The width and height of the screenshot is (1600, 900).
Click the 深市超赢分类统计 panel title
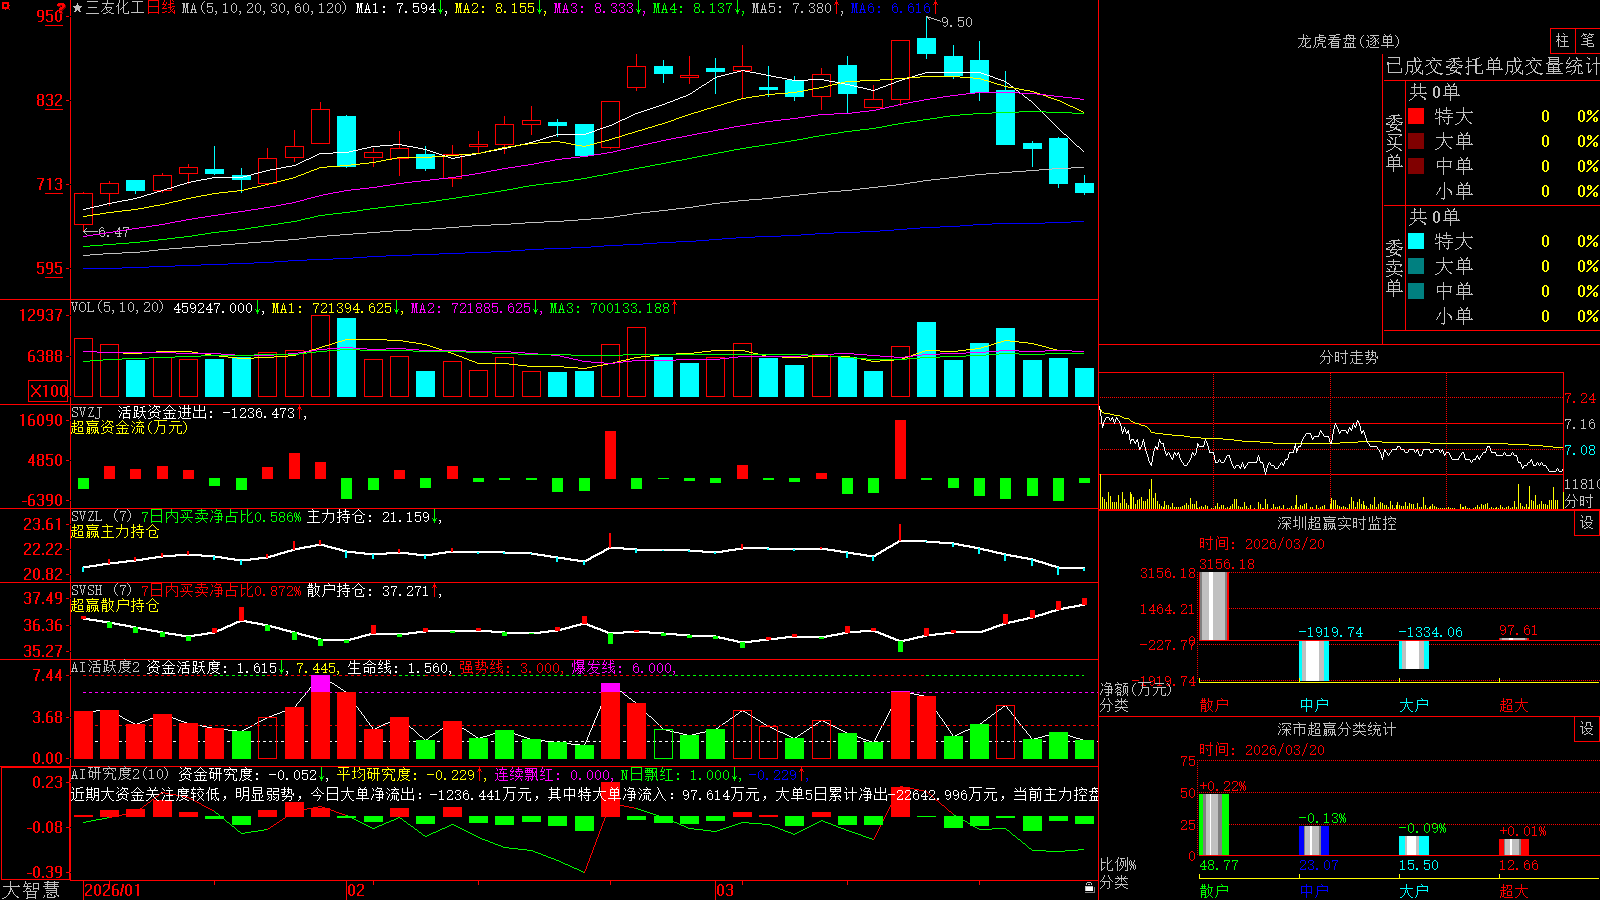[x=1337, y=729]
